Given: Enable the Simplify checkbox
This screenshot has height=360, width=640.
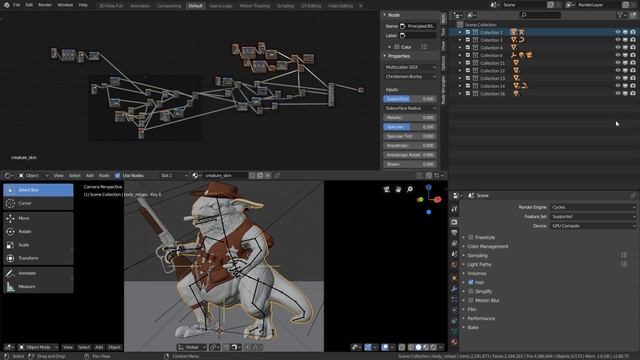Looking at the screenshot, I should point(471,291).
